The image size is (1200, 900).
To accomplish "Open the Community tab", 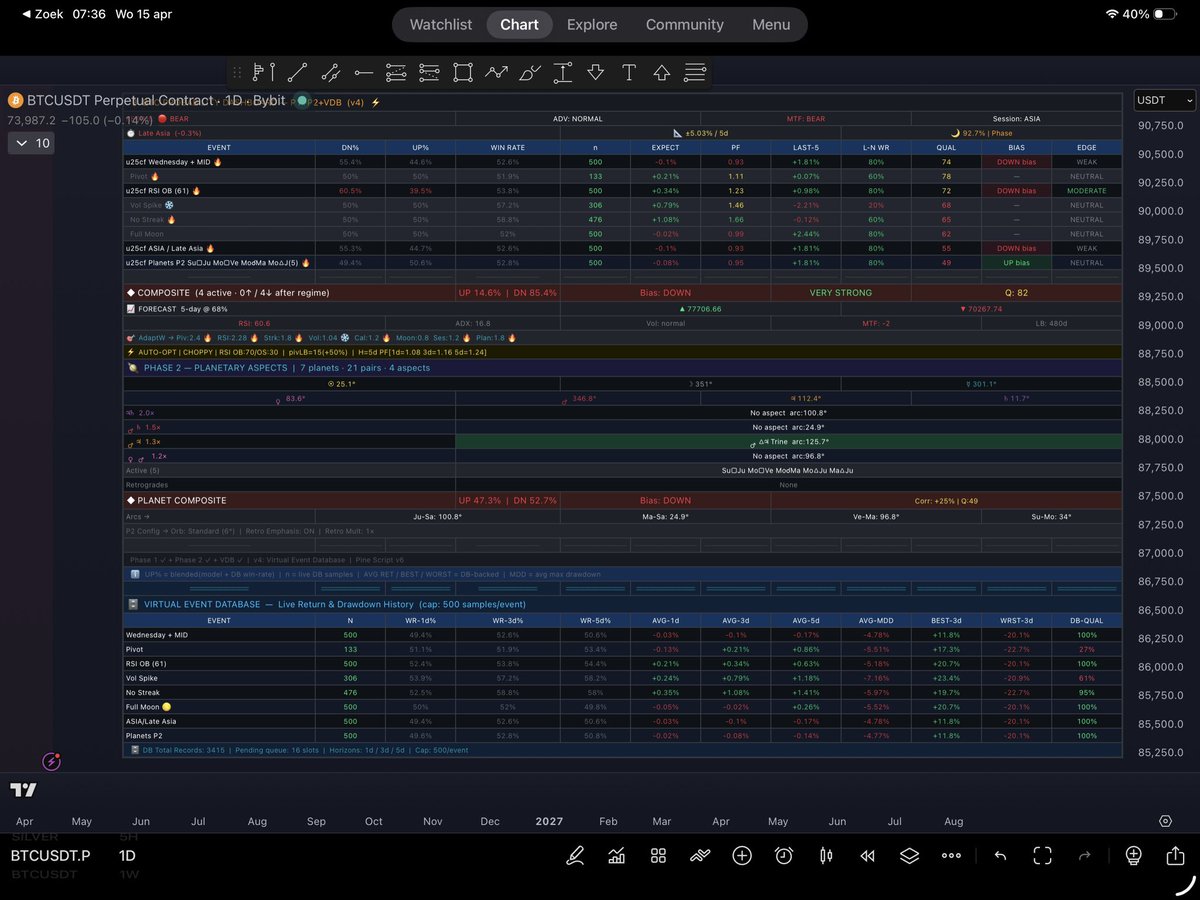I will [x=684, y=24].
